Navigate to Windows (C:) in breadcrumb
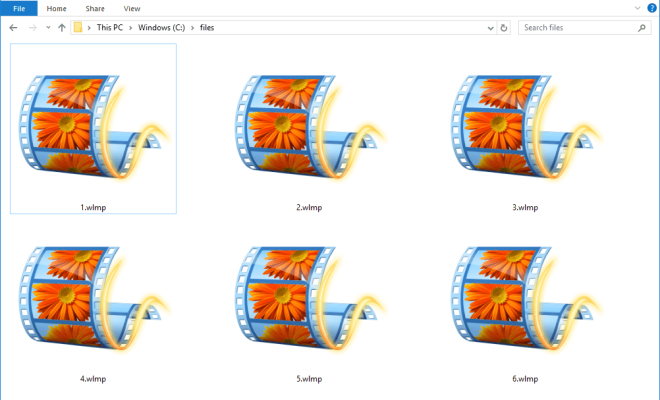Screen dimensions: 660x400 [162, 27]
